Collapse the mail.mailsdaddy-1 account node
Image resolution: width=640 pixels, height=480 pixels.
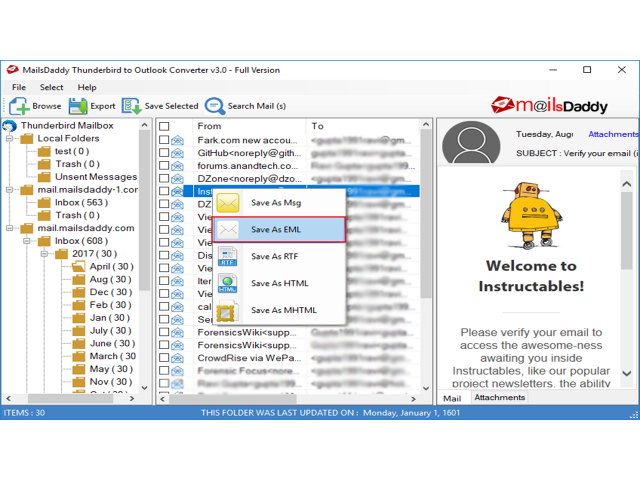[x=10, y=190]
